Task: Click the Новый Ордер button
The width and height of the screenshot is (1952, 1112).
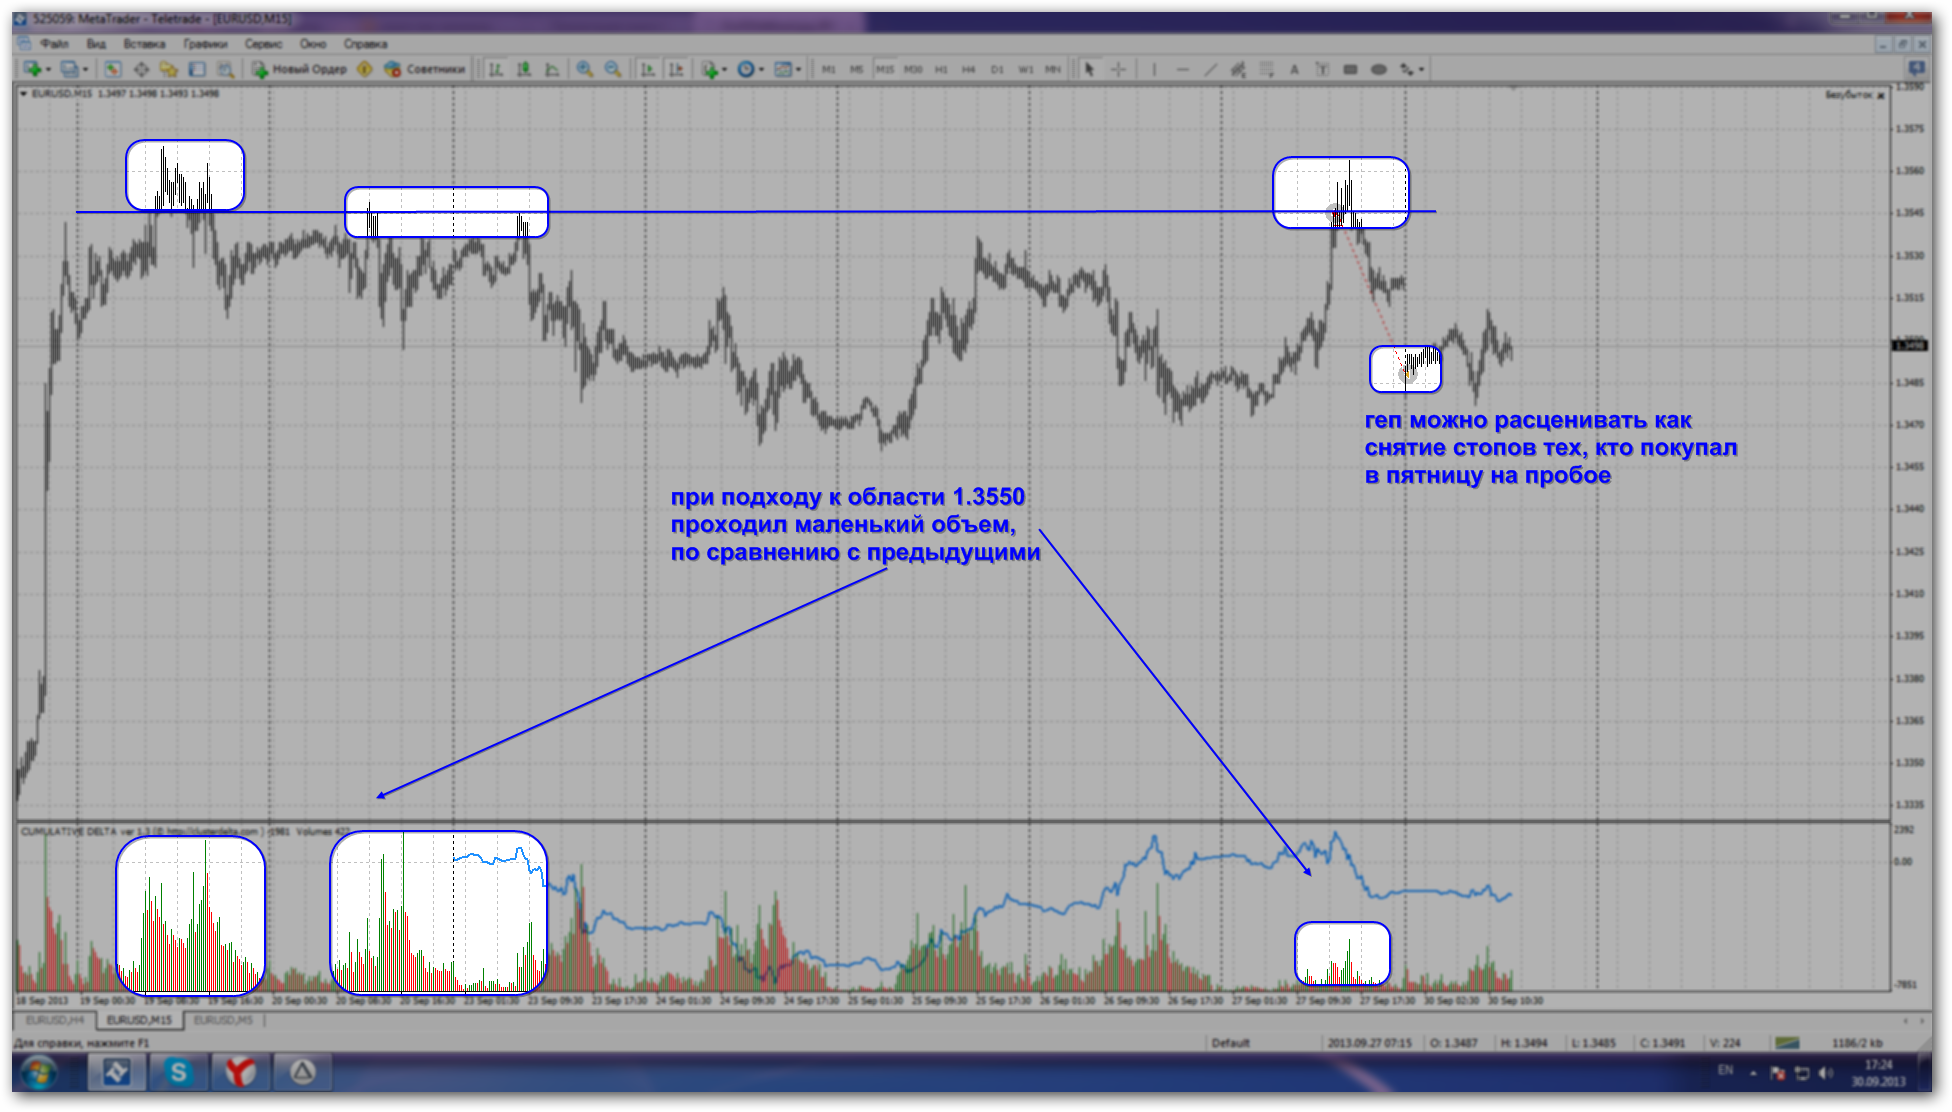Action: [x=300, y=69]
